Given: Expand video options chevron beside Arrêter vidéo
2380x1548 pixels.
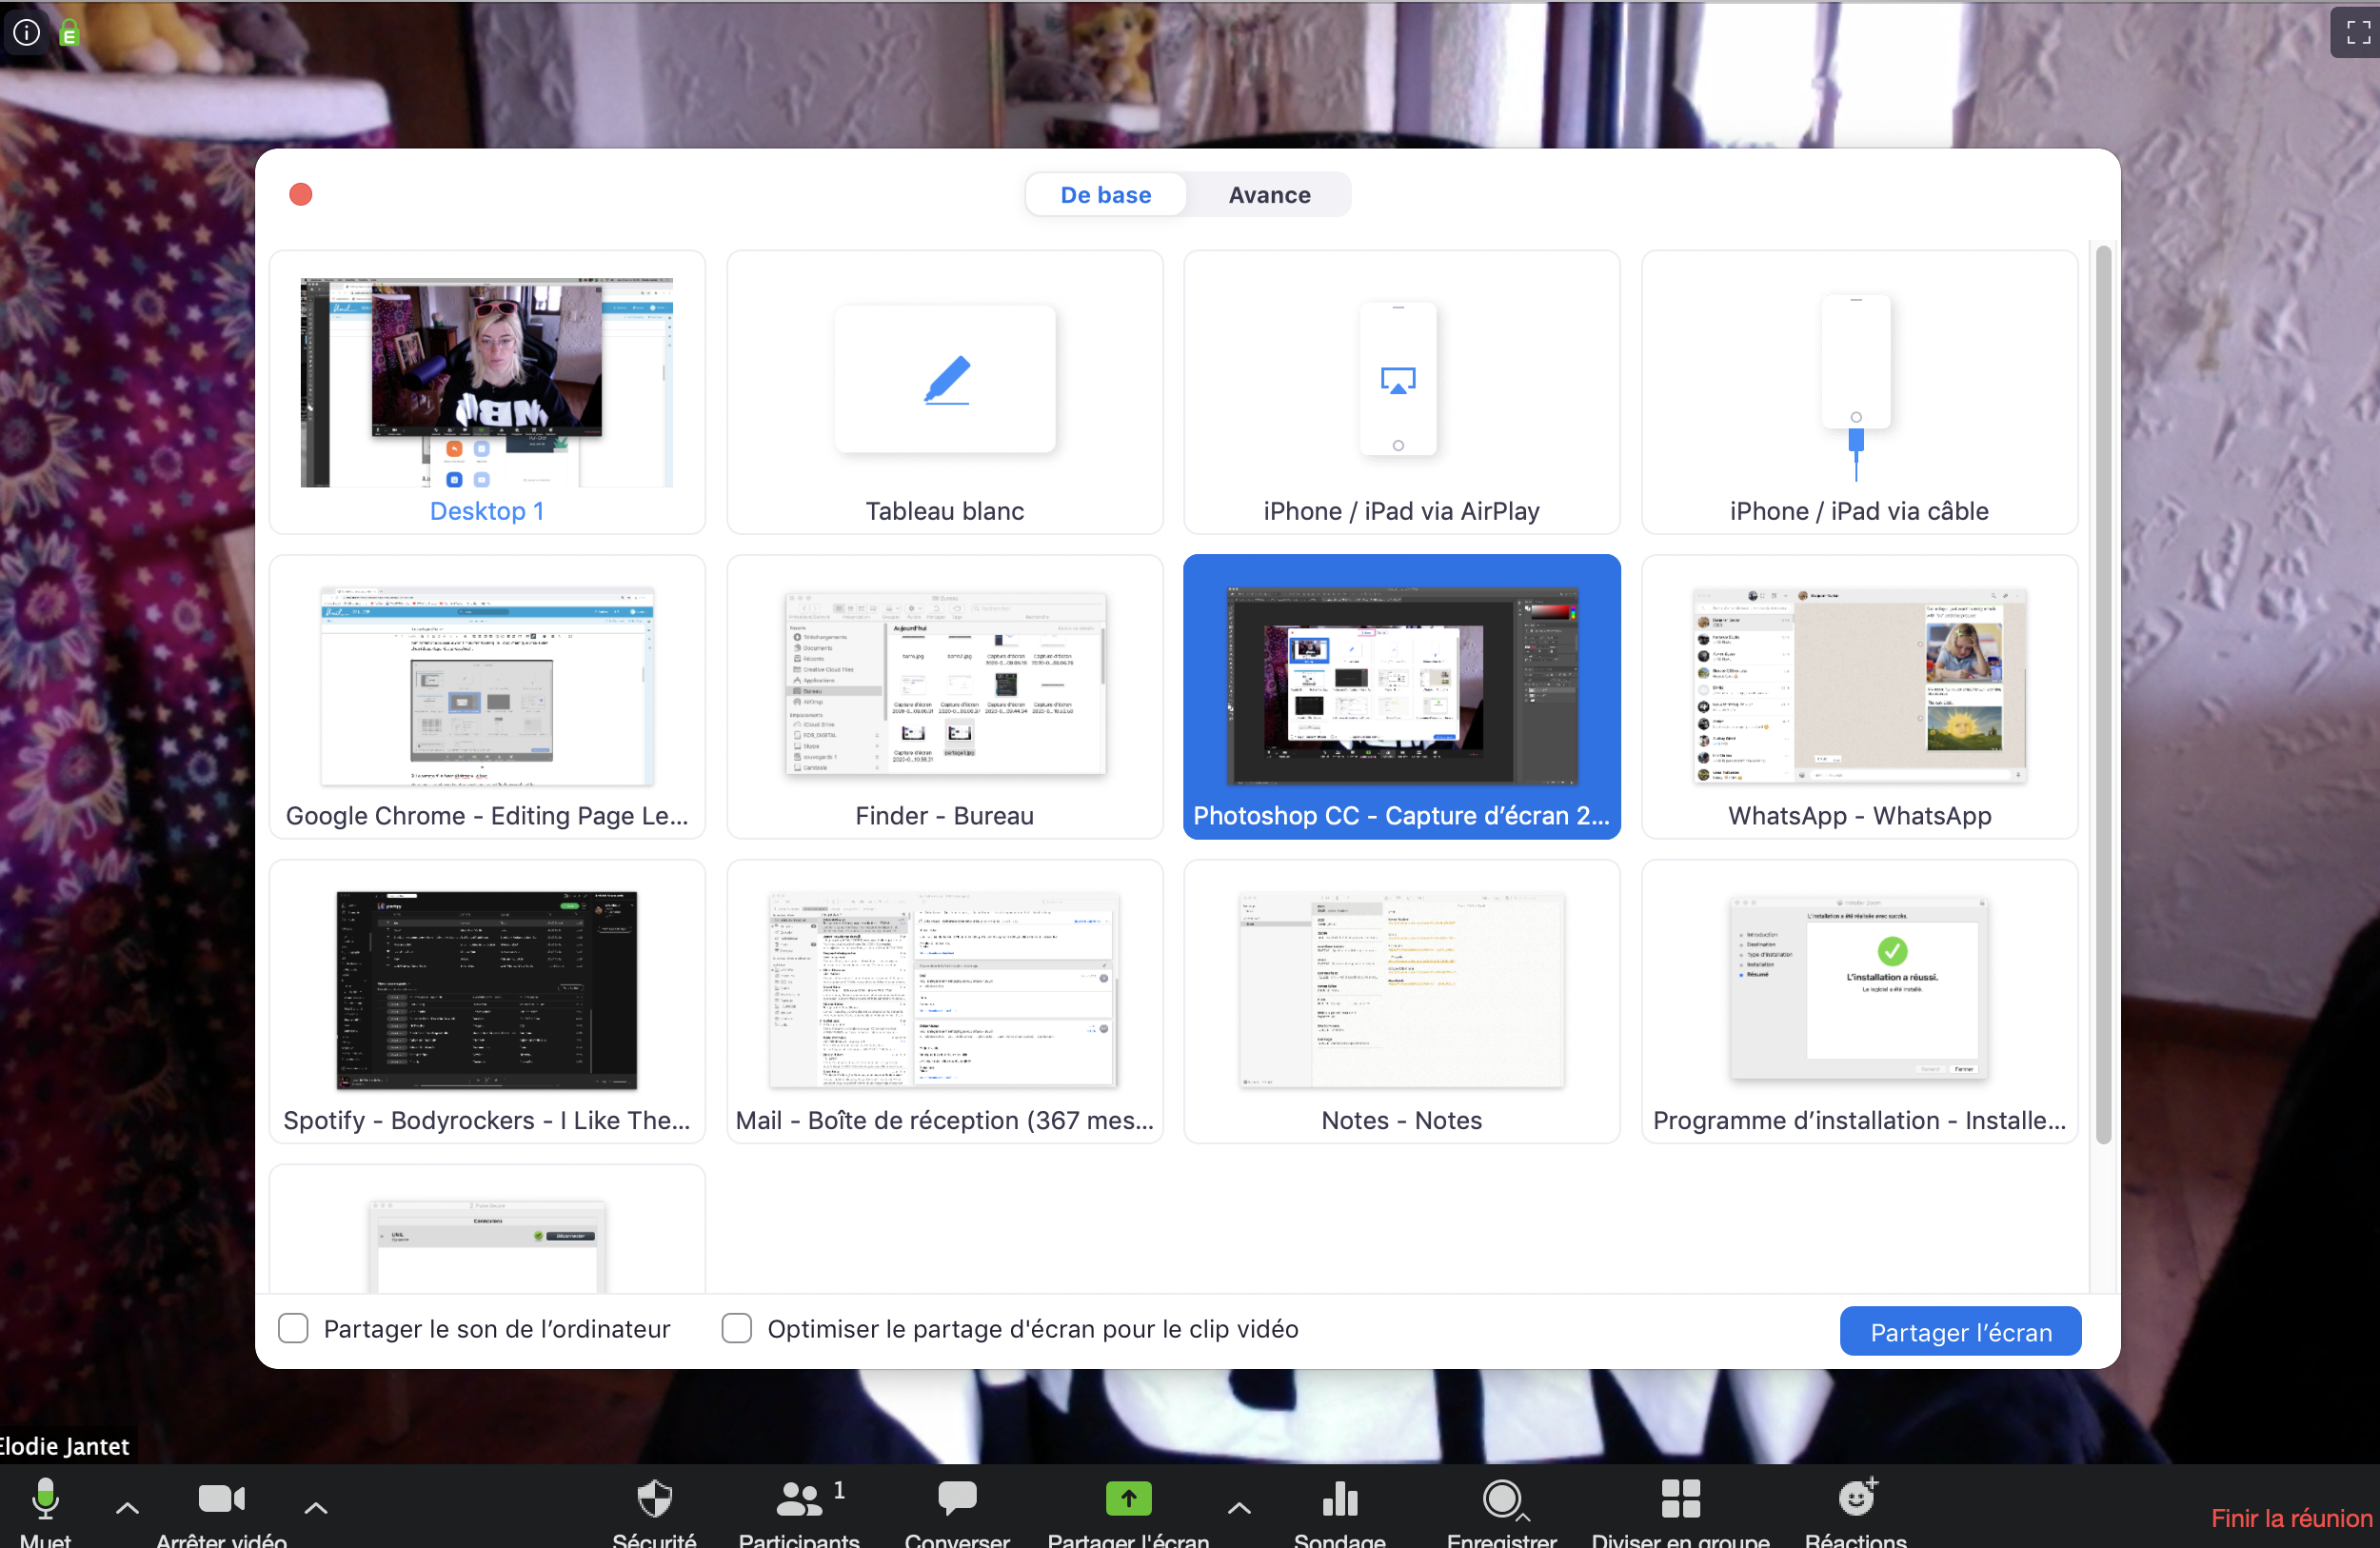Looking at the screenshot, I should pos(315,1507).
